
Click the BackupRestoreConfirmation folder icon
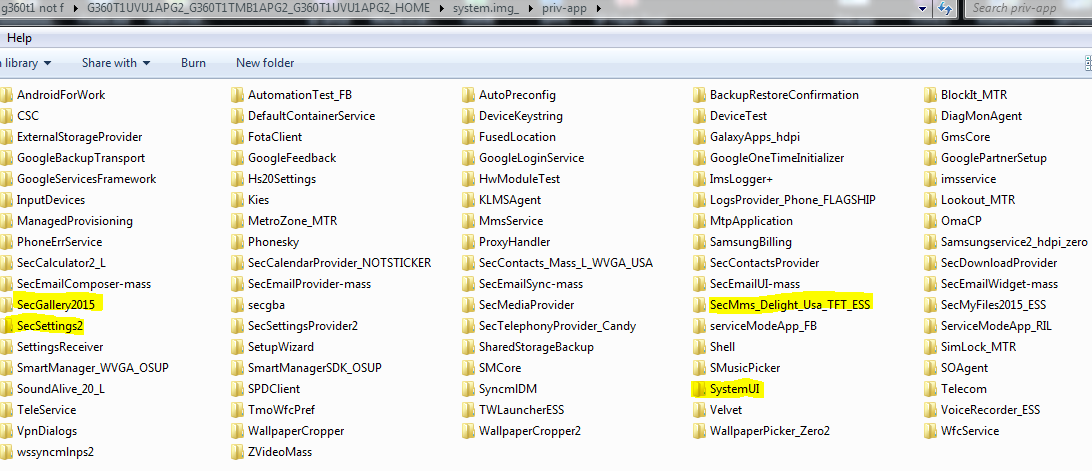pyautogui.click(x=699, y=95)
